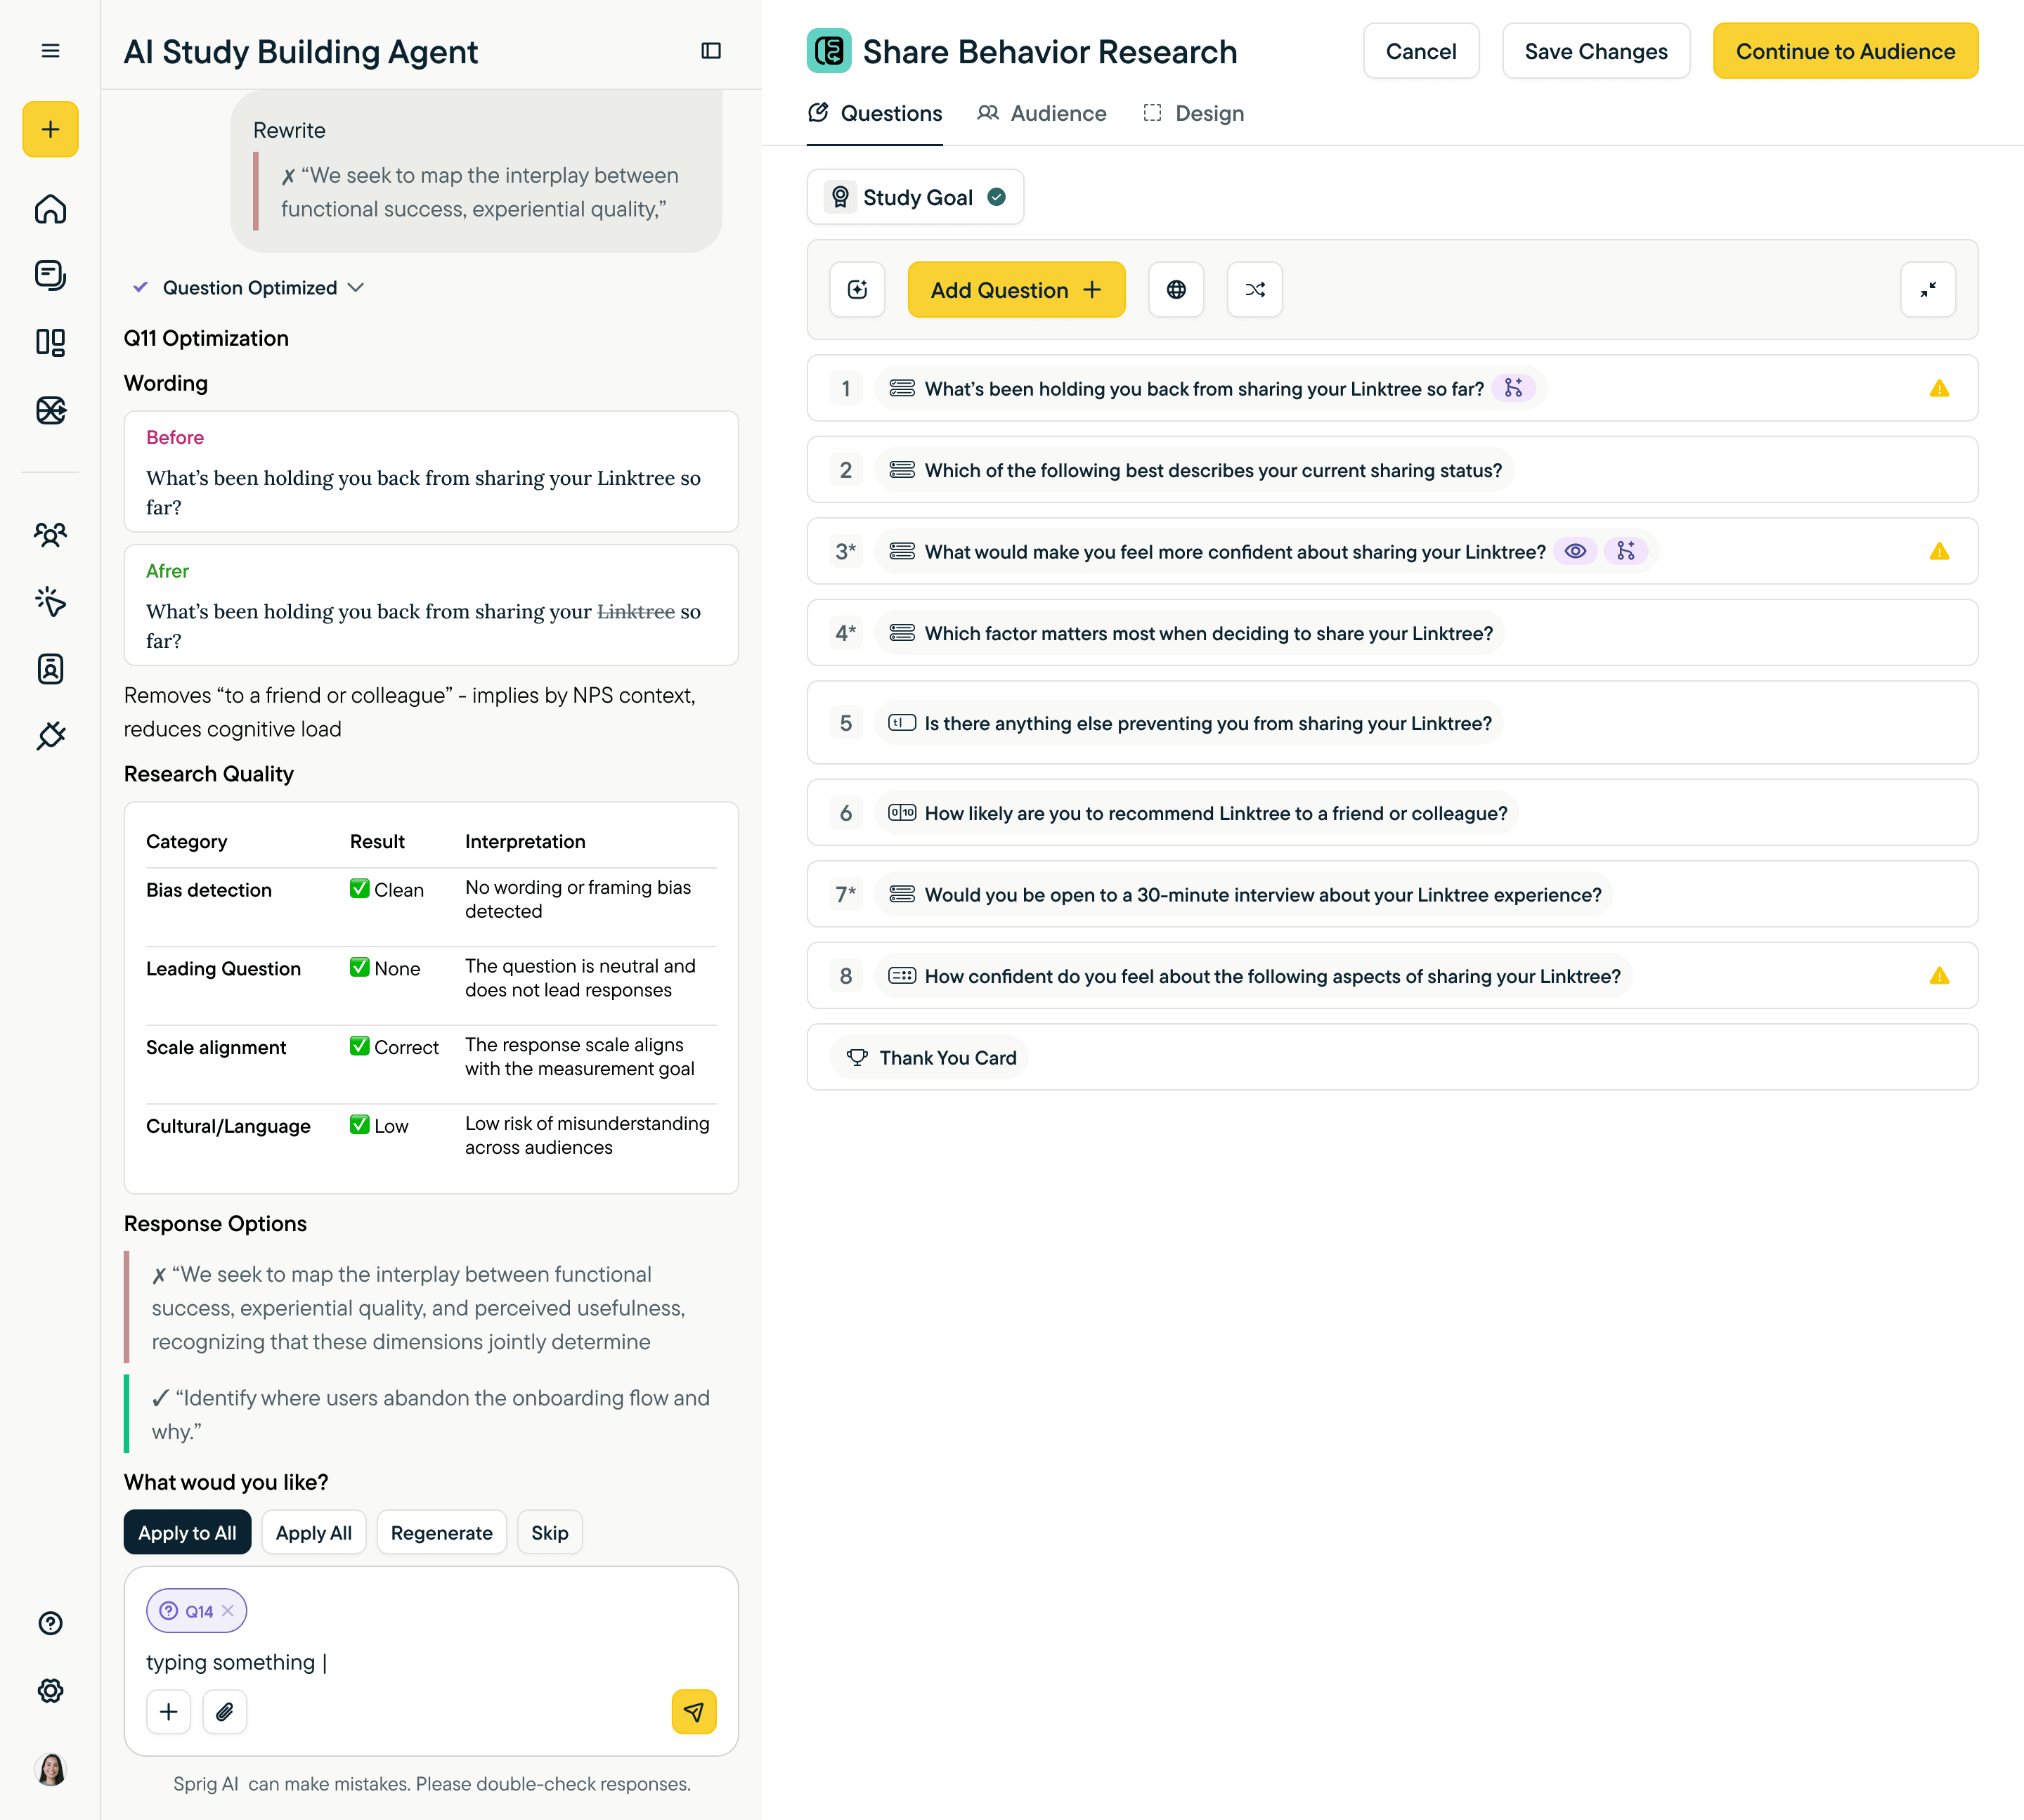Image resolution: width=2024 pixels, height=1820 pixels.
Task: Click the Cultural/Language row in table
Action: (x=431, y=1136)
